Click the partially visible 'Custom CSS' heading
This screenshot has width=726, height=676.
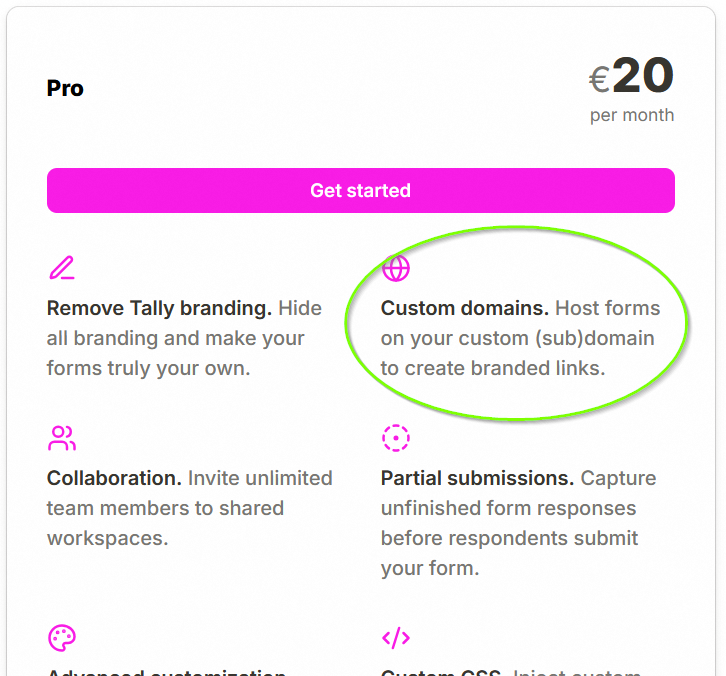click(x=440, y=672)
